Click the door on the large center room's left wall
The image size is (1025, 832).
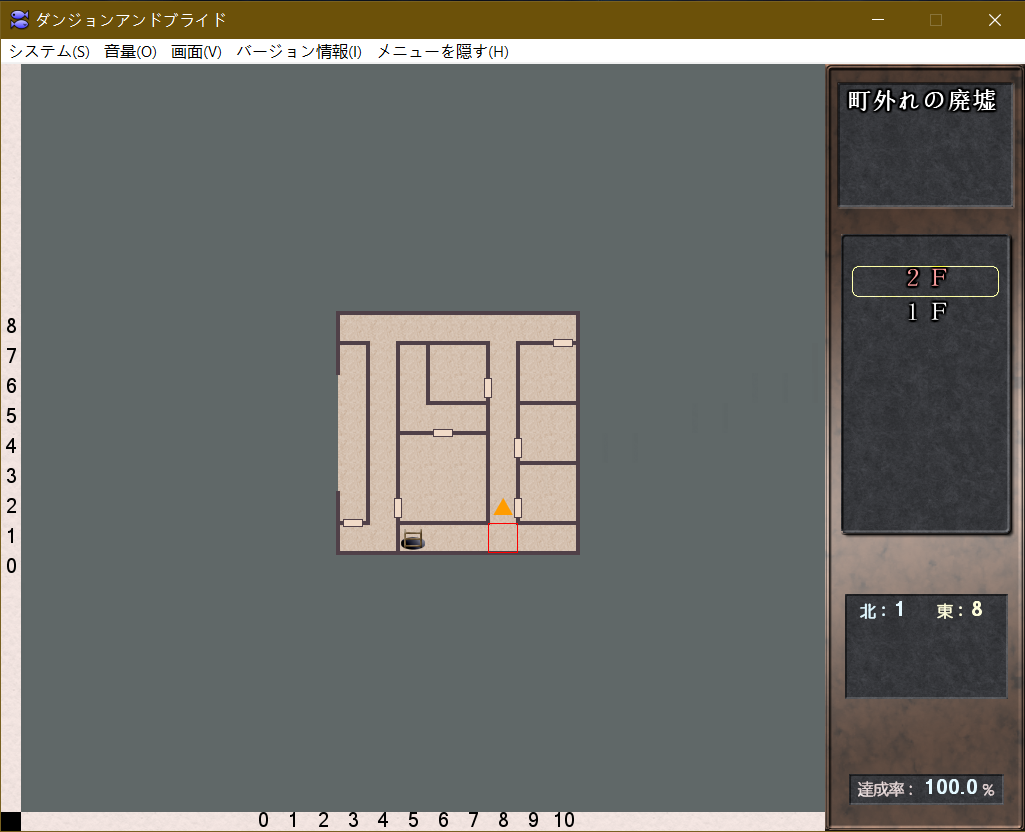398,507
